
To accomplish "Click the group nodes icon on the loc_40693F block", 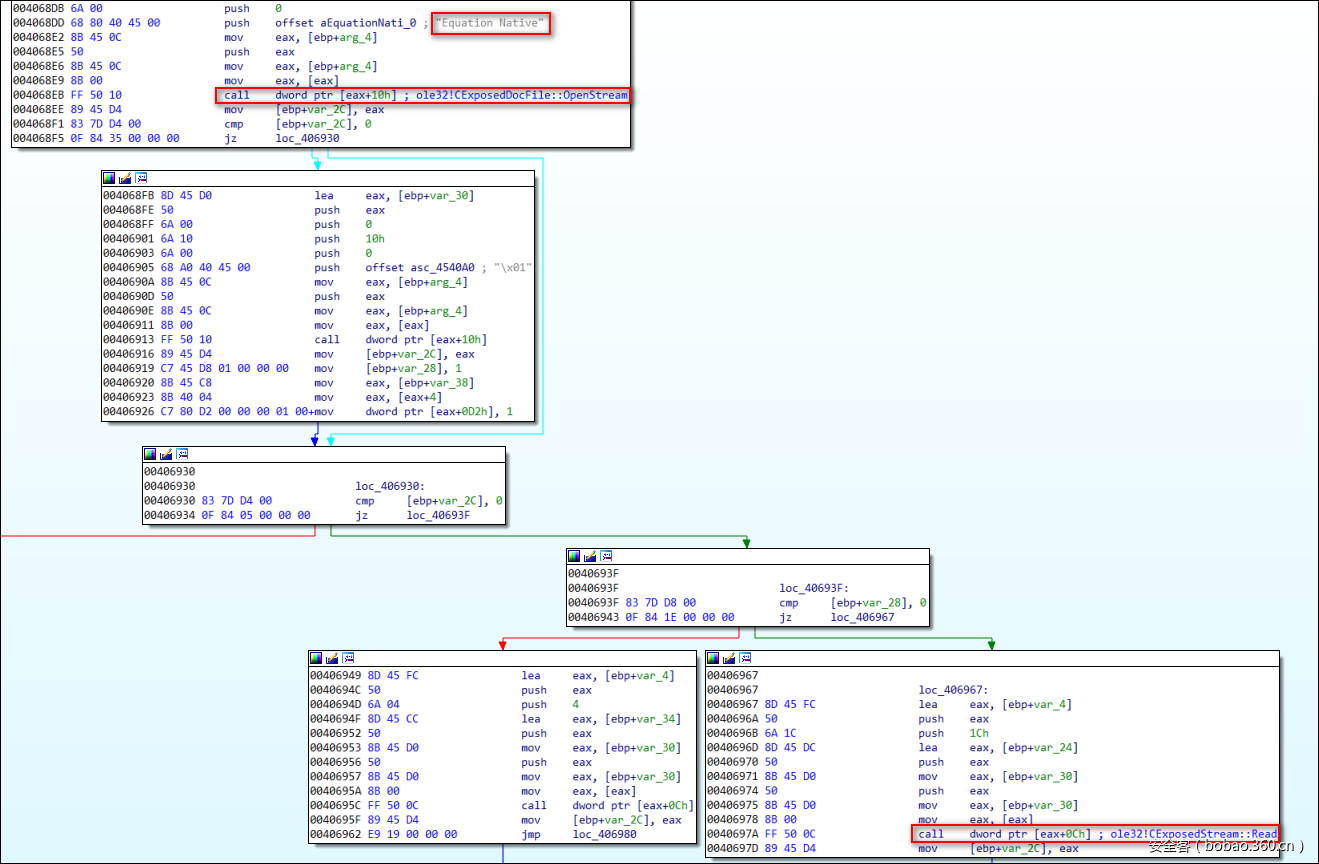I will [x=606, y=556].
